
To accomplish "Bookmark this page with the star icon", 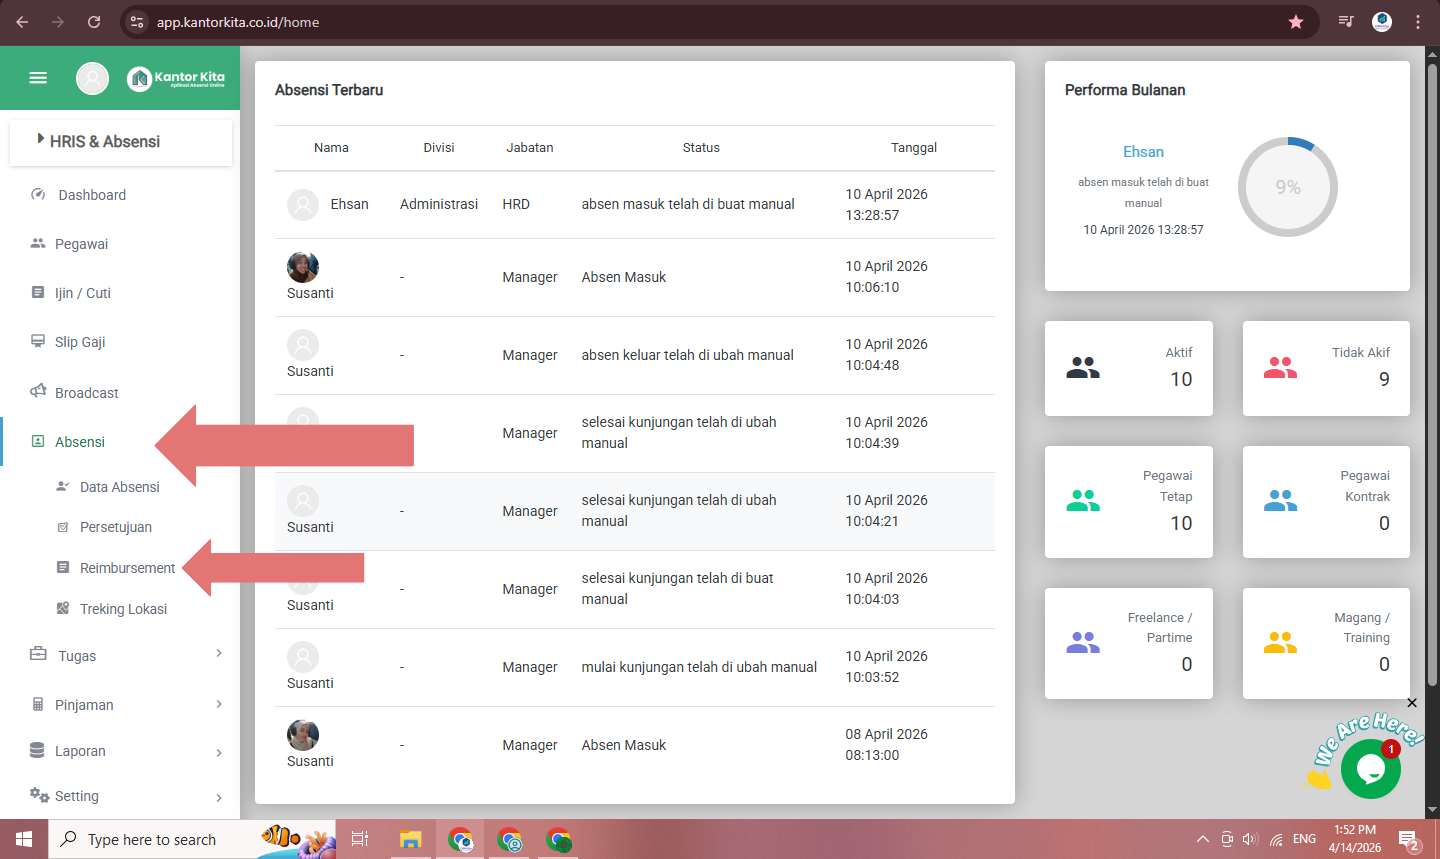I will (x=1296, y=22).
